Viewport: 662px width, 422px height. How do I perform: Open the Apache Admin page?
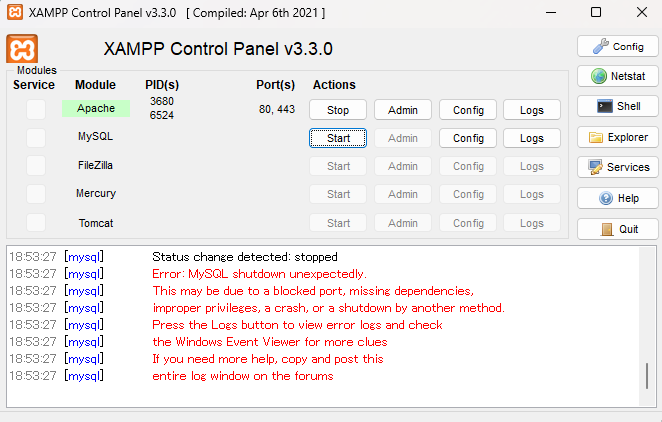click(403, 109)
